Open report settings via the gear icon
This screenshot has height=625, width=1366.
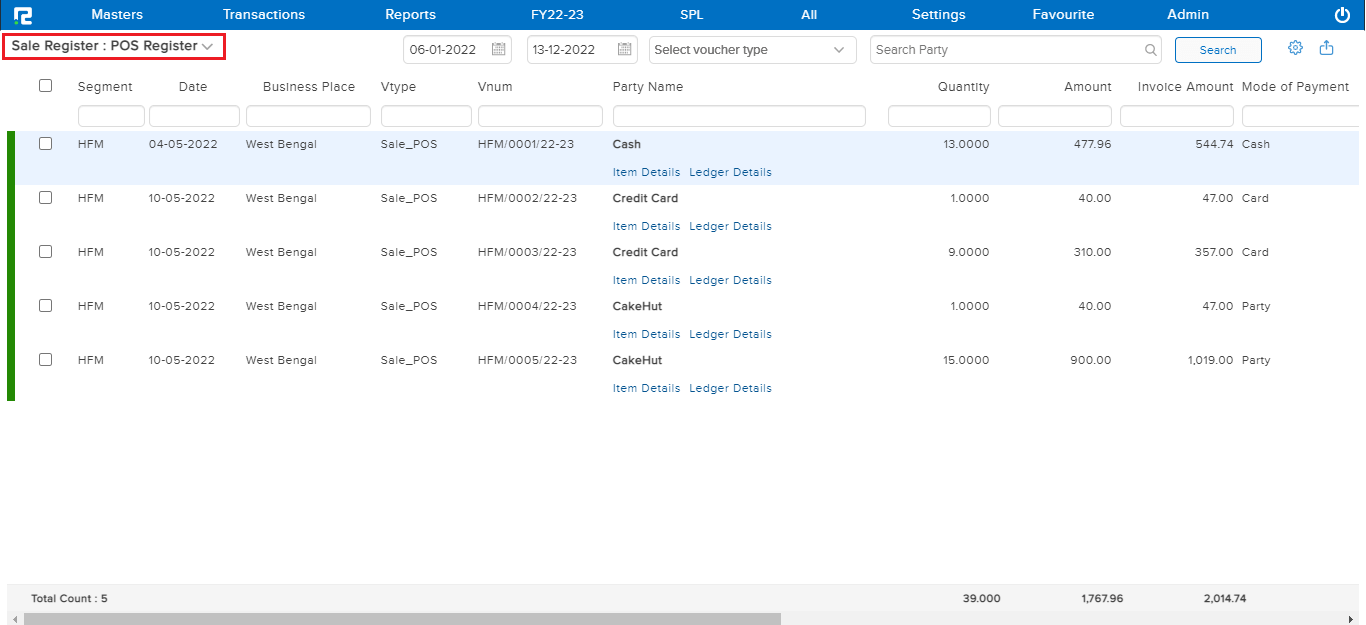click(1295, 47)
